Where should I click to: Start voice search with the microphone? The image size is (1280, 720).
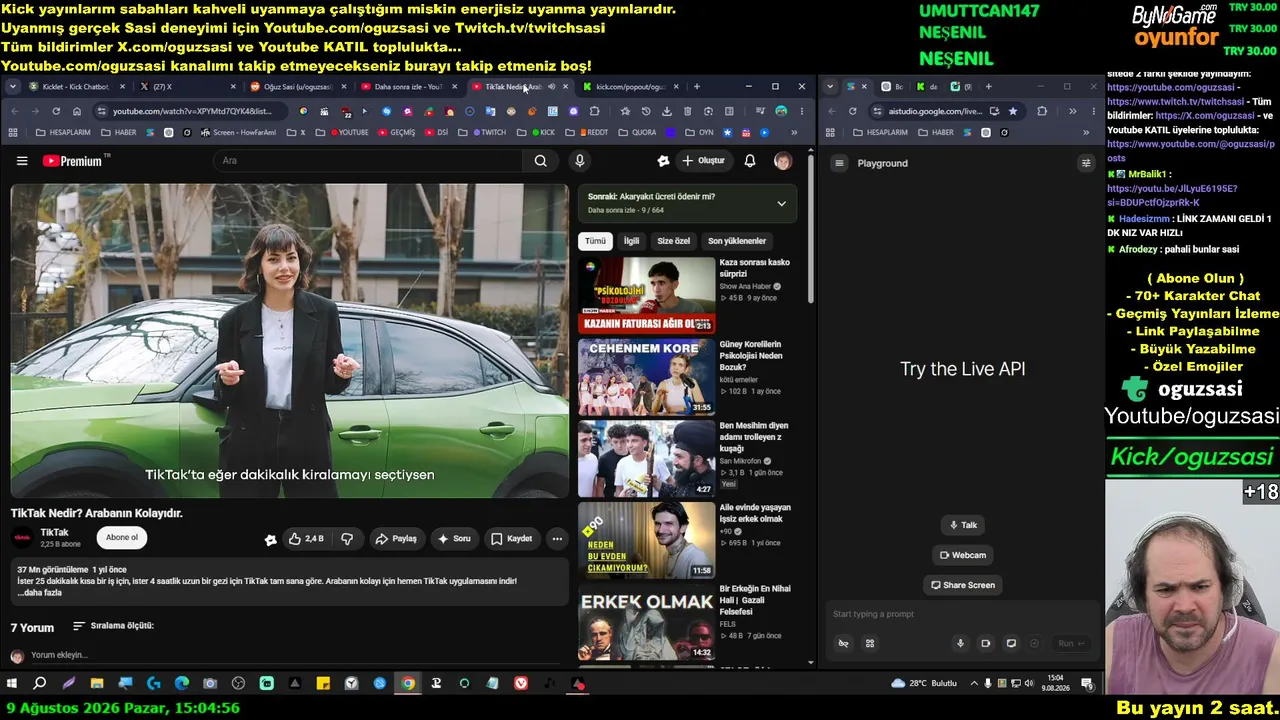point(579,161)
